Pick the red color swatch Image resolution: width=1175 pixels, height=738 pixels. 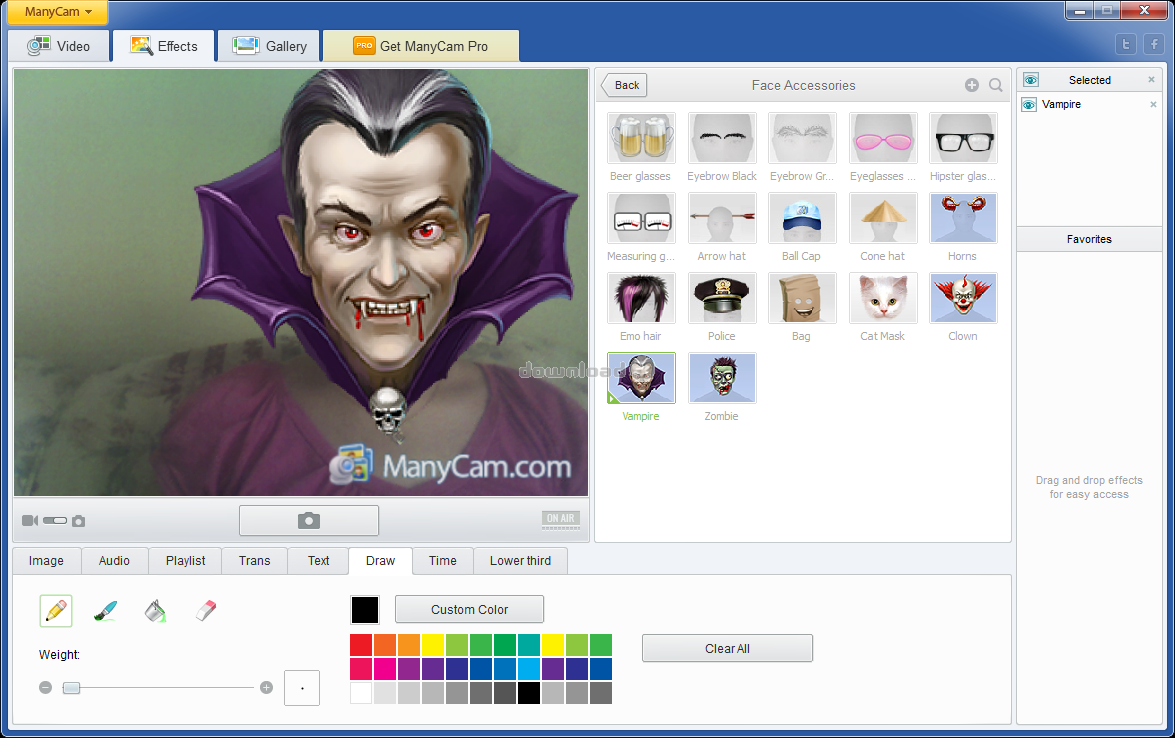[x=361, y=645]
